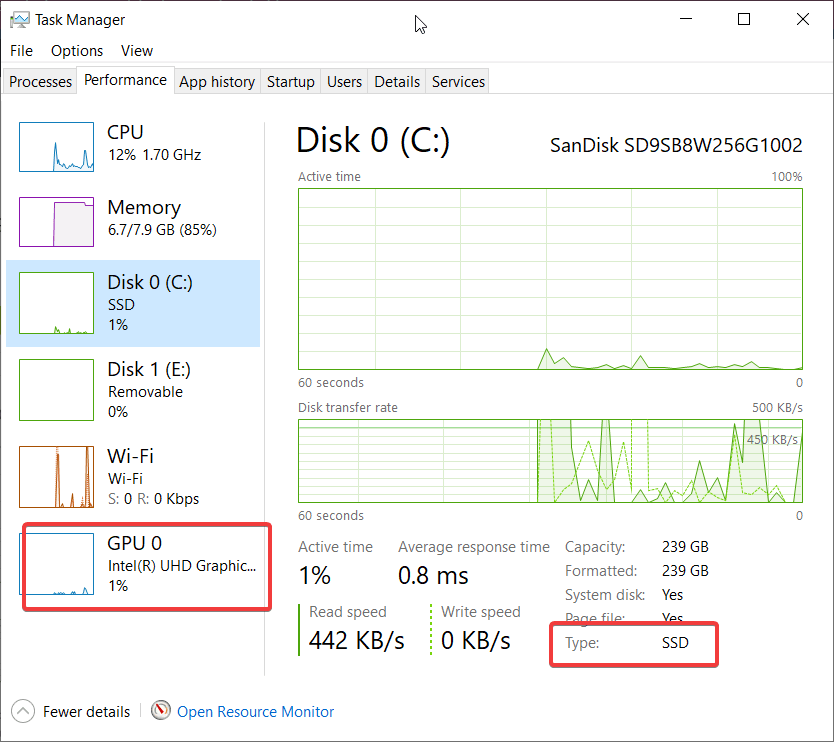The height and width of the screenshot is (742, 834).
Task: Click the SanDisk SD9SB8W256G1002 model name
Action: click(676, 145)
